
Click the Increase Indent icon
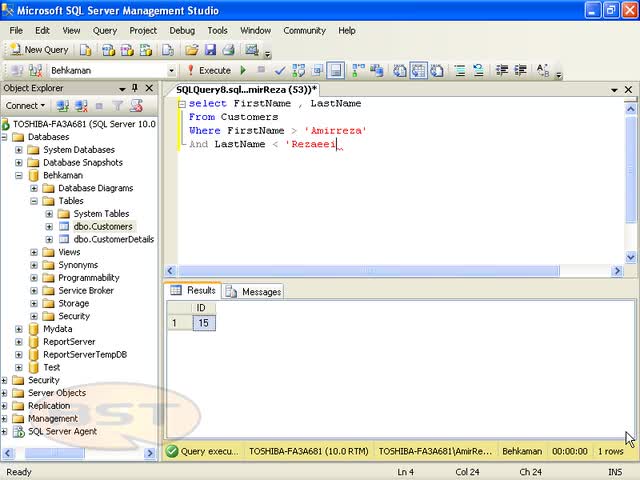(x=520, y=71)
